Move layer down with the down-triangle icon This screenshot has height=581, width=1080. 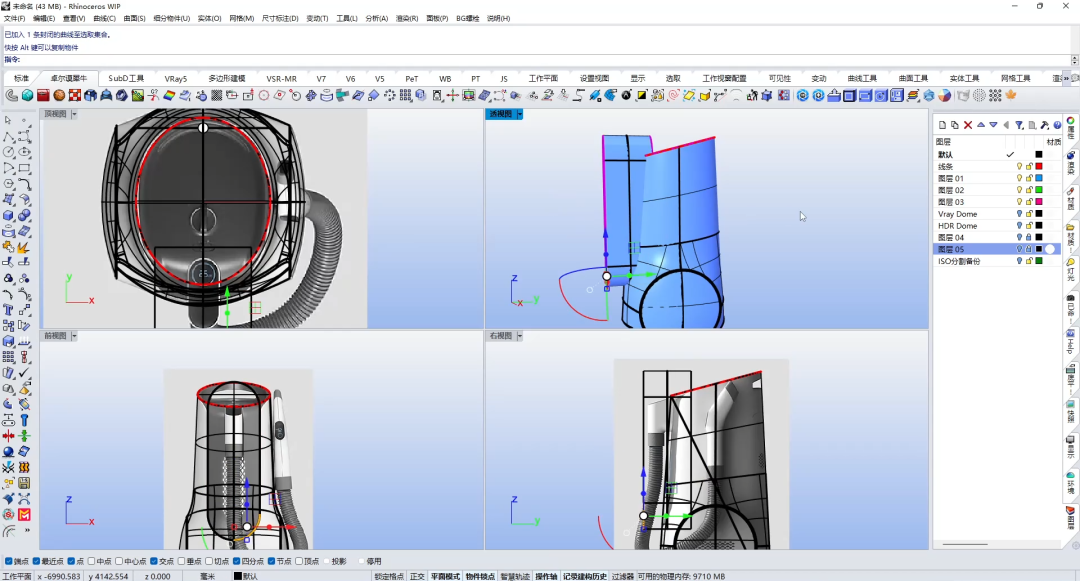[x=993, y=125]
